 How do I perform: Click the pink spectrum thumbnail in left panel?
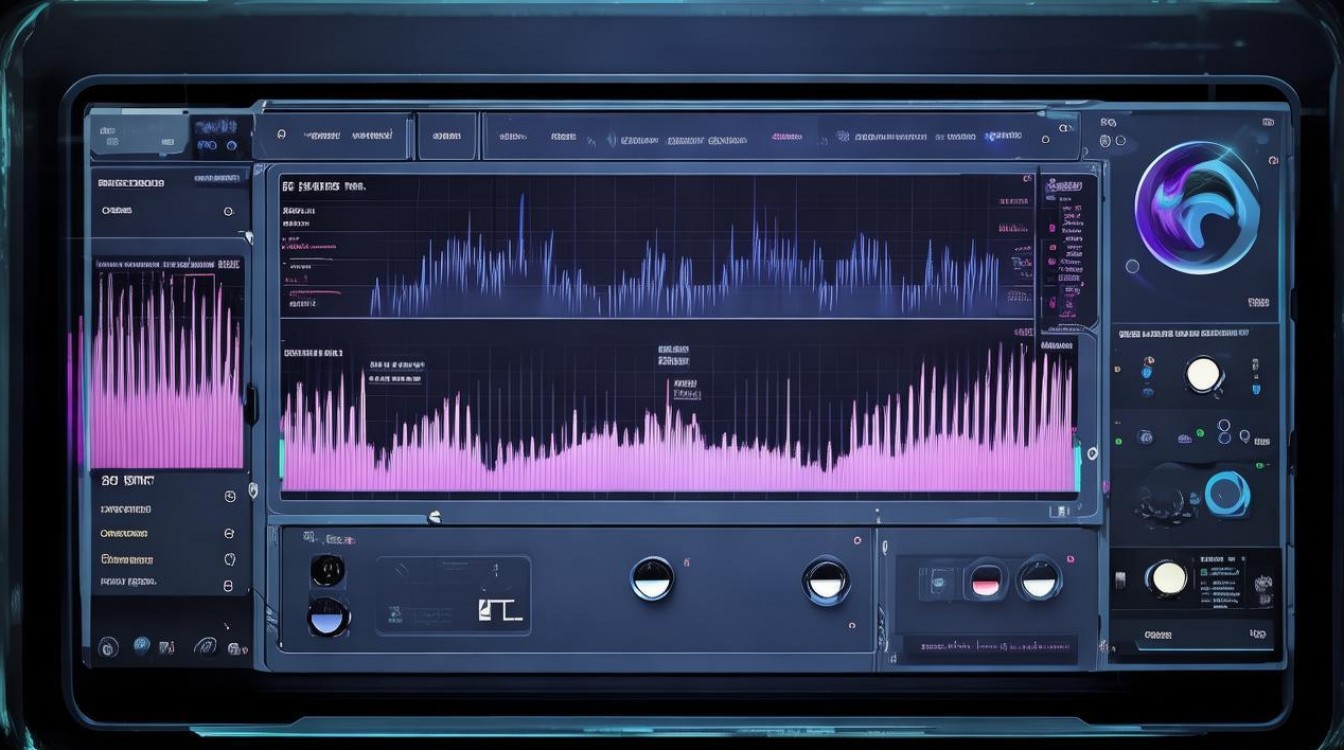[x=167, y=370]
